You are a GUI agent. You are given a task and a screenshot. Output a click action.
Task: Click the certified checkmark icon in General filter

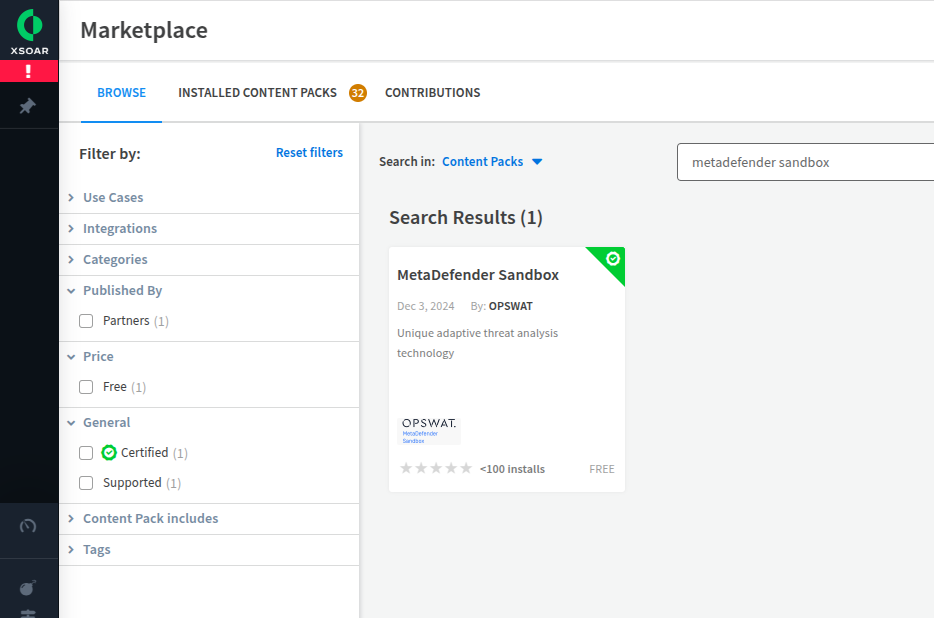click(x=108, y=453)
